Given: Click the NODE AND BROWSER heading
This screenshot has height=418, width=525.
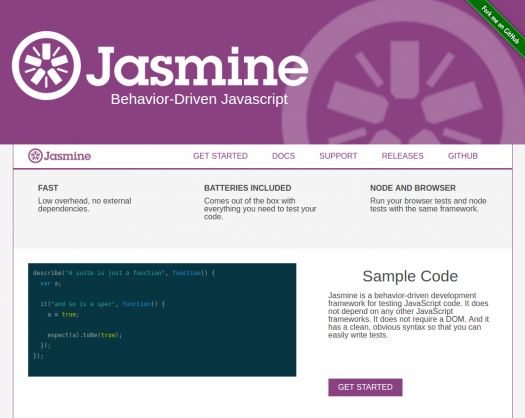Looking at the screenshot, I should 413,188.
